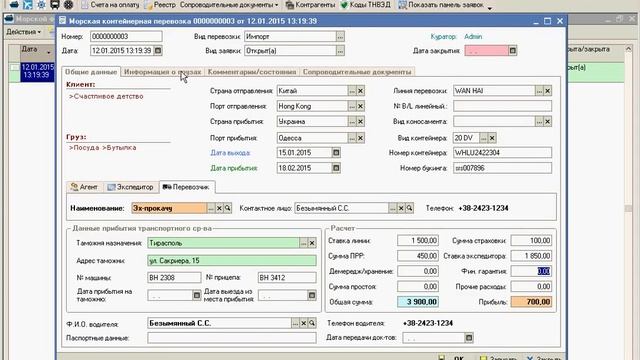640x360 pixels.
Task: Open the selection for Страна прибытия
Action: coord(352,122)
